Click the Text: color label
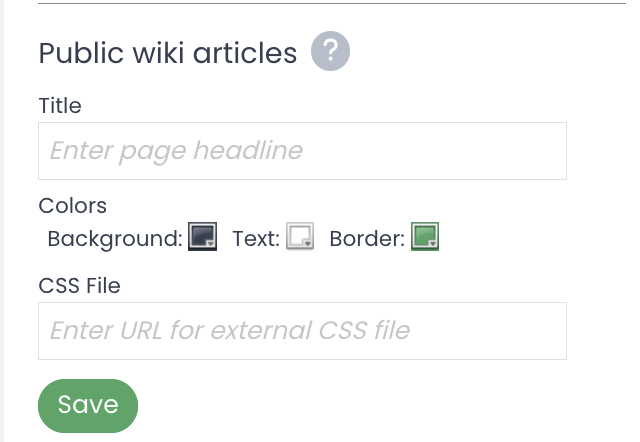This screenshot has height=442, width=640. click(256, 239)
